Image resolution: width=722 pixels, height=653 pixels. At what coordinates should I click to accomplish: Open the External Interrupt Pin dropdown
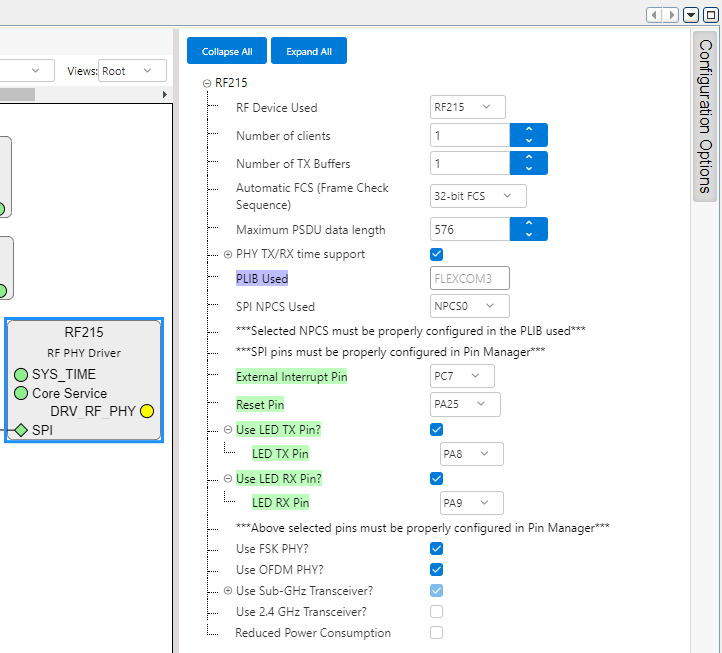[x=462, y=376]
